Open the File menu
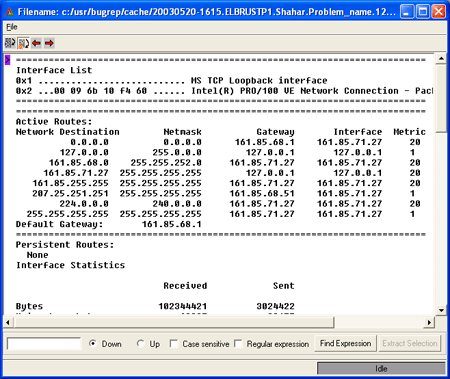450x379 pixels. (x=12, y=27)
